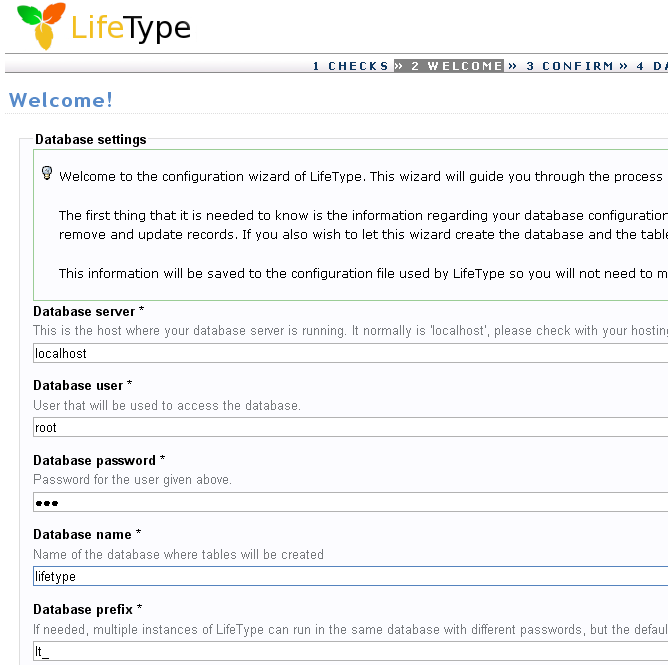The width and height of the screenshot is (668, 665).
Task: Click the Database password label
Action: tap(99, 461)
